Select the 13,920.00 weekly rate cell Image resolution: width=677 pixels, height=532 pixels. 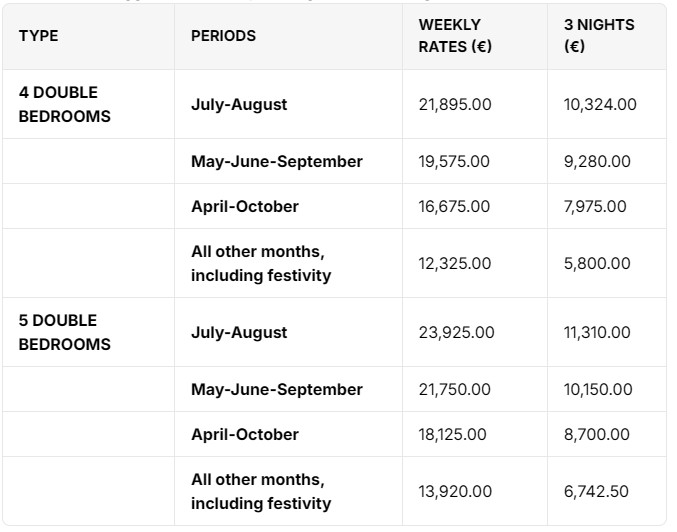pos(455,491)
